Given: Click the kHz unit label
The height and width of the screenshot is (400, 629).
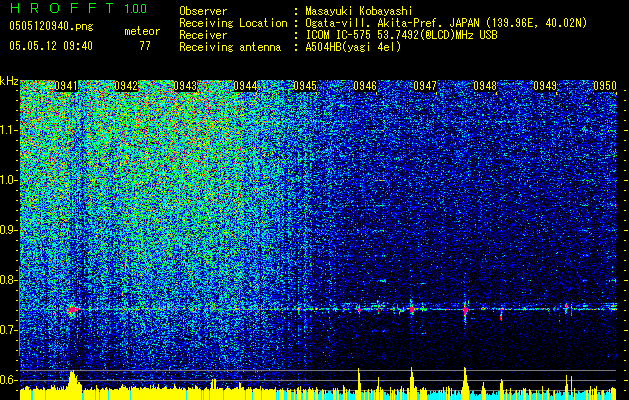Looking at the screenshot, I should click(x=9, y=81).
